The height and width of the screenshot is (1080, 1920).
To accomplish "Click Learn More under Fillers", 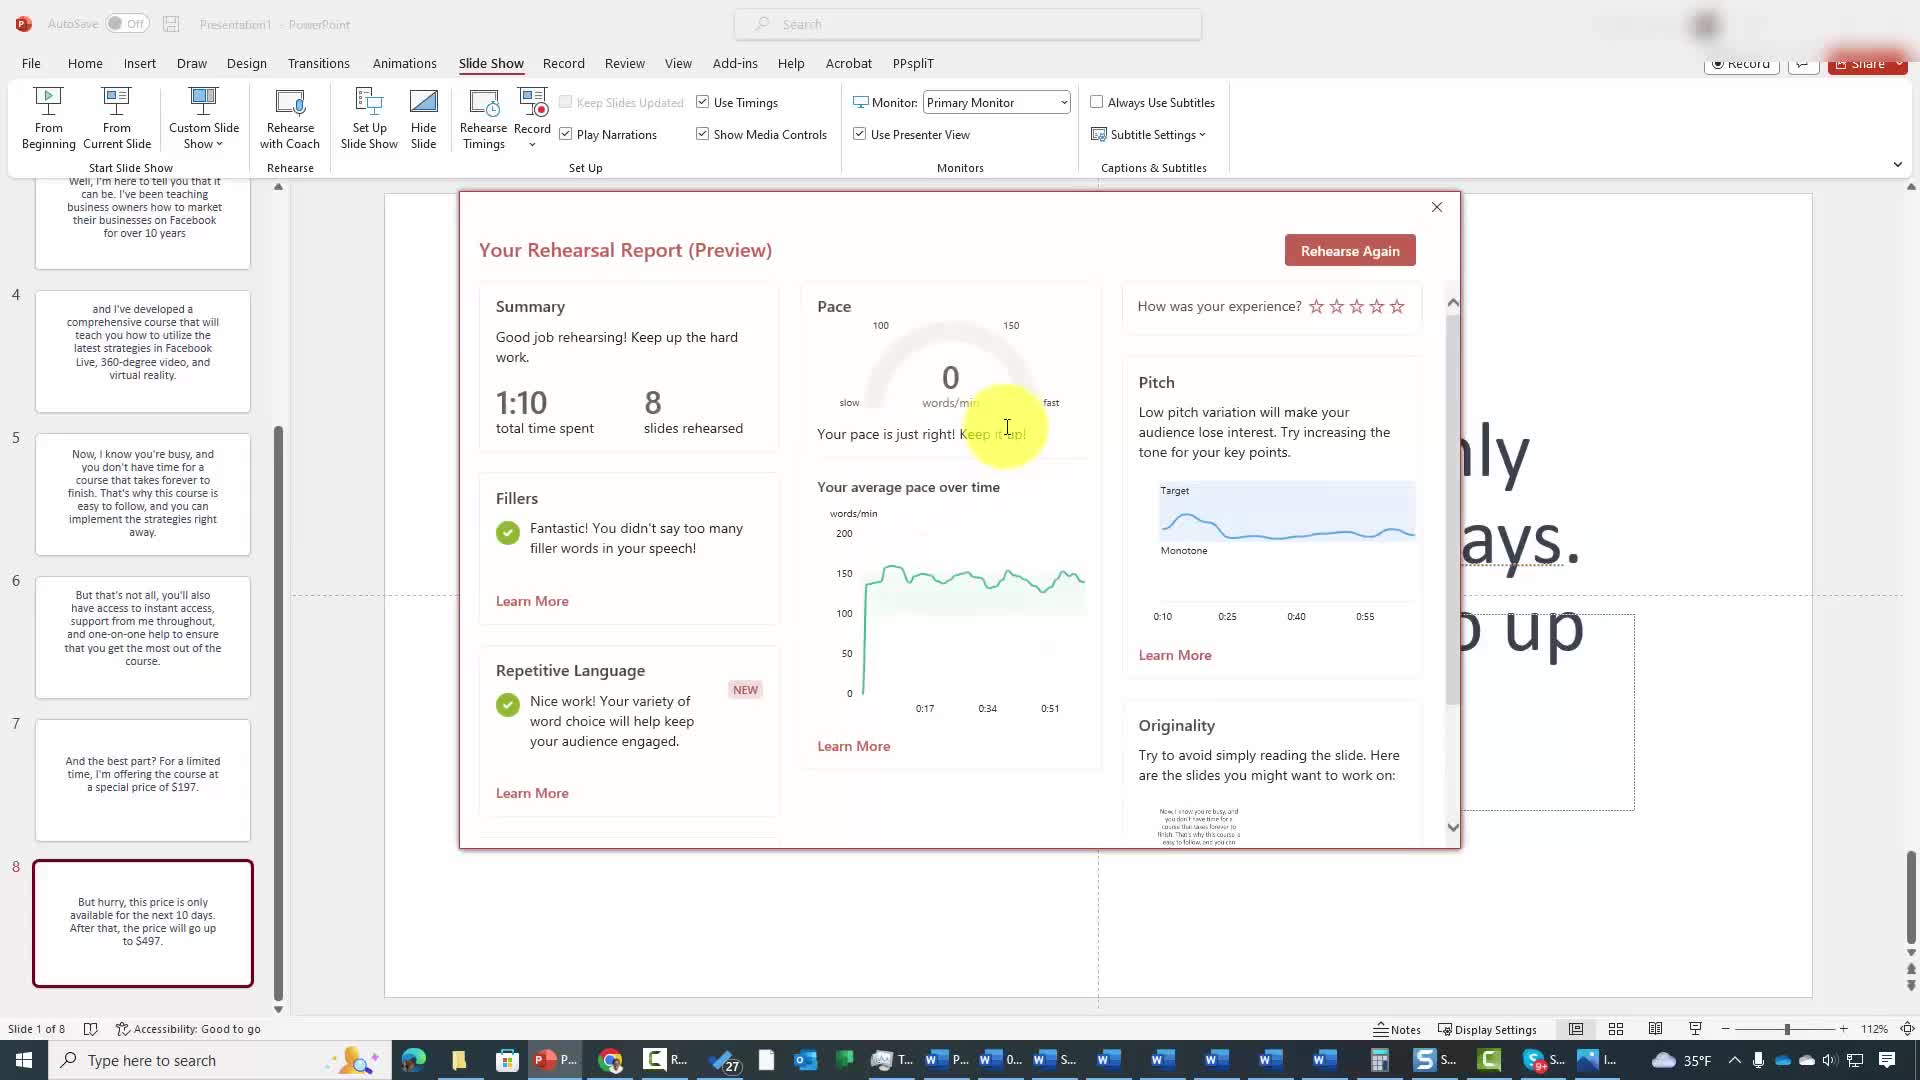I will (532, 601).
